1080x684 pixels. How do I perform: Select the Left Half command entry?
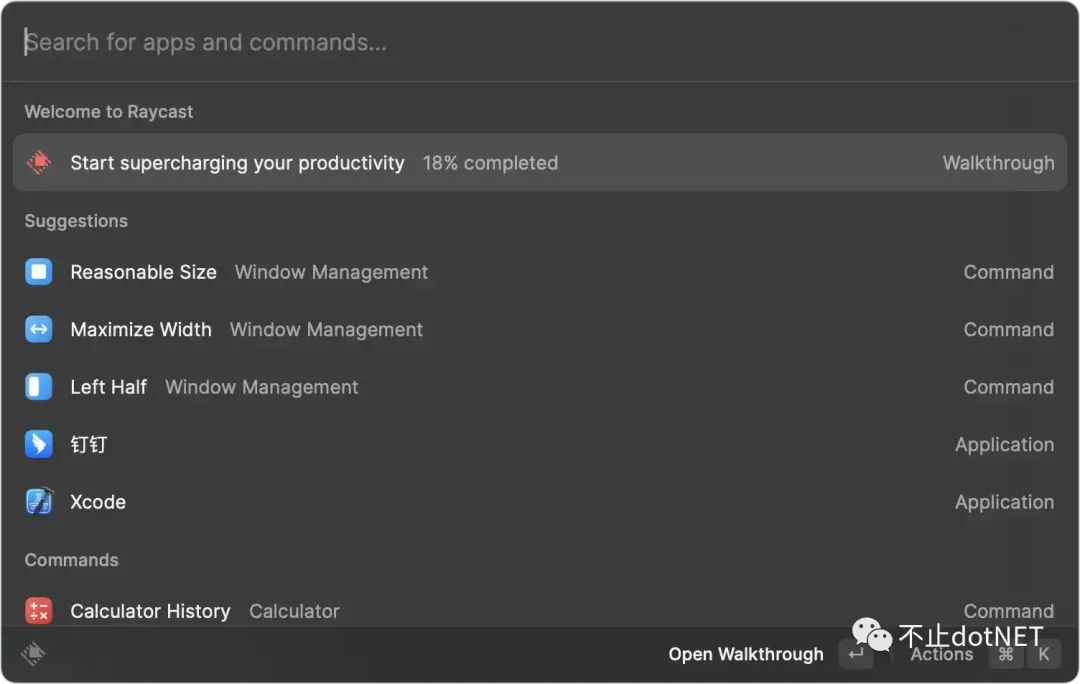540,387
